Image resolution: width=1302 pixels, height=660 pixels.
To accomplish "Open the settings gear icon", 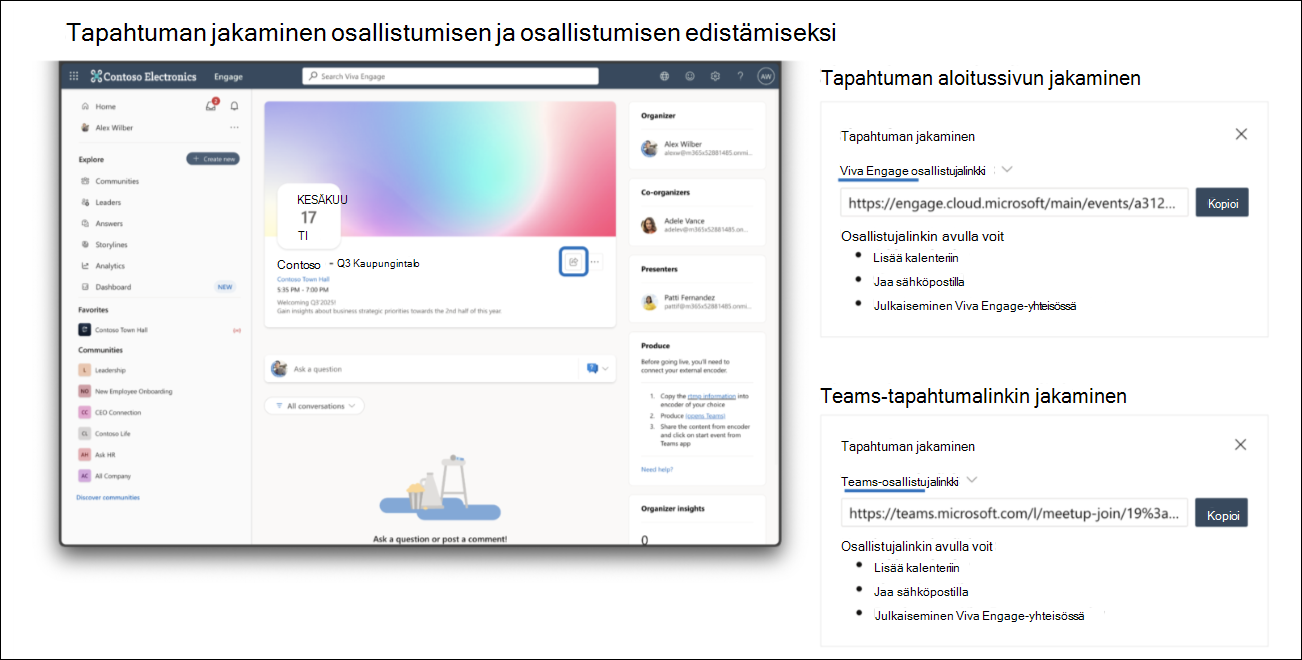I will point(715,76).
